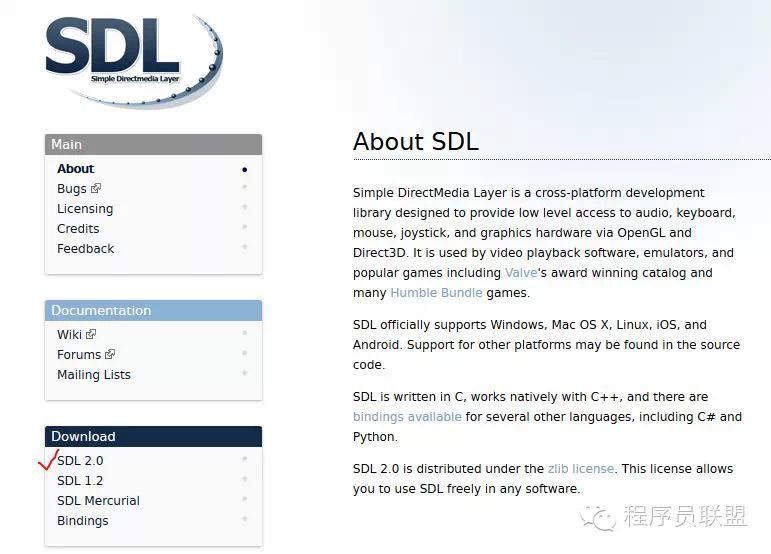Open the Forums link
This screenshot has width=771, height=554.
[79, 354]
